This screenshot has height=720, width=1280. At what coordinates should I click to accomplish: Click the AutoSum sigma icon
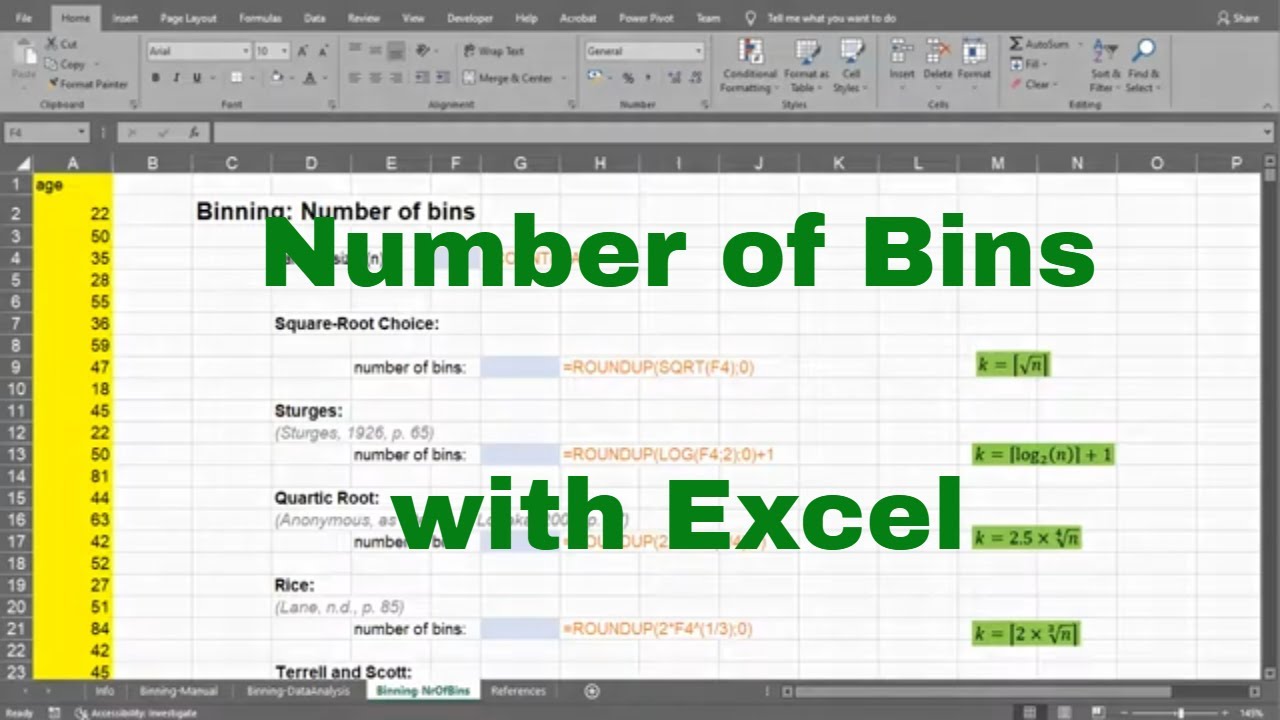tap(1016, 44)
